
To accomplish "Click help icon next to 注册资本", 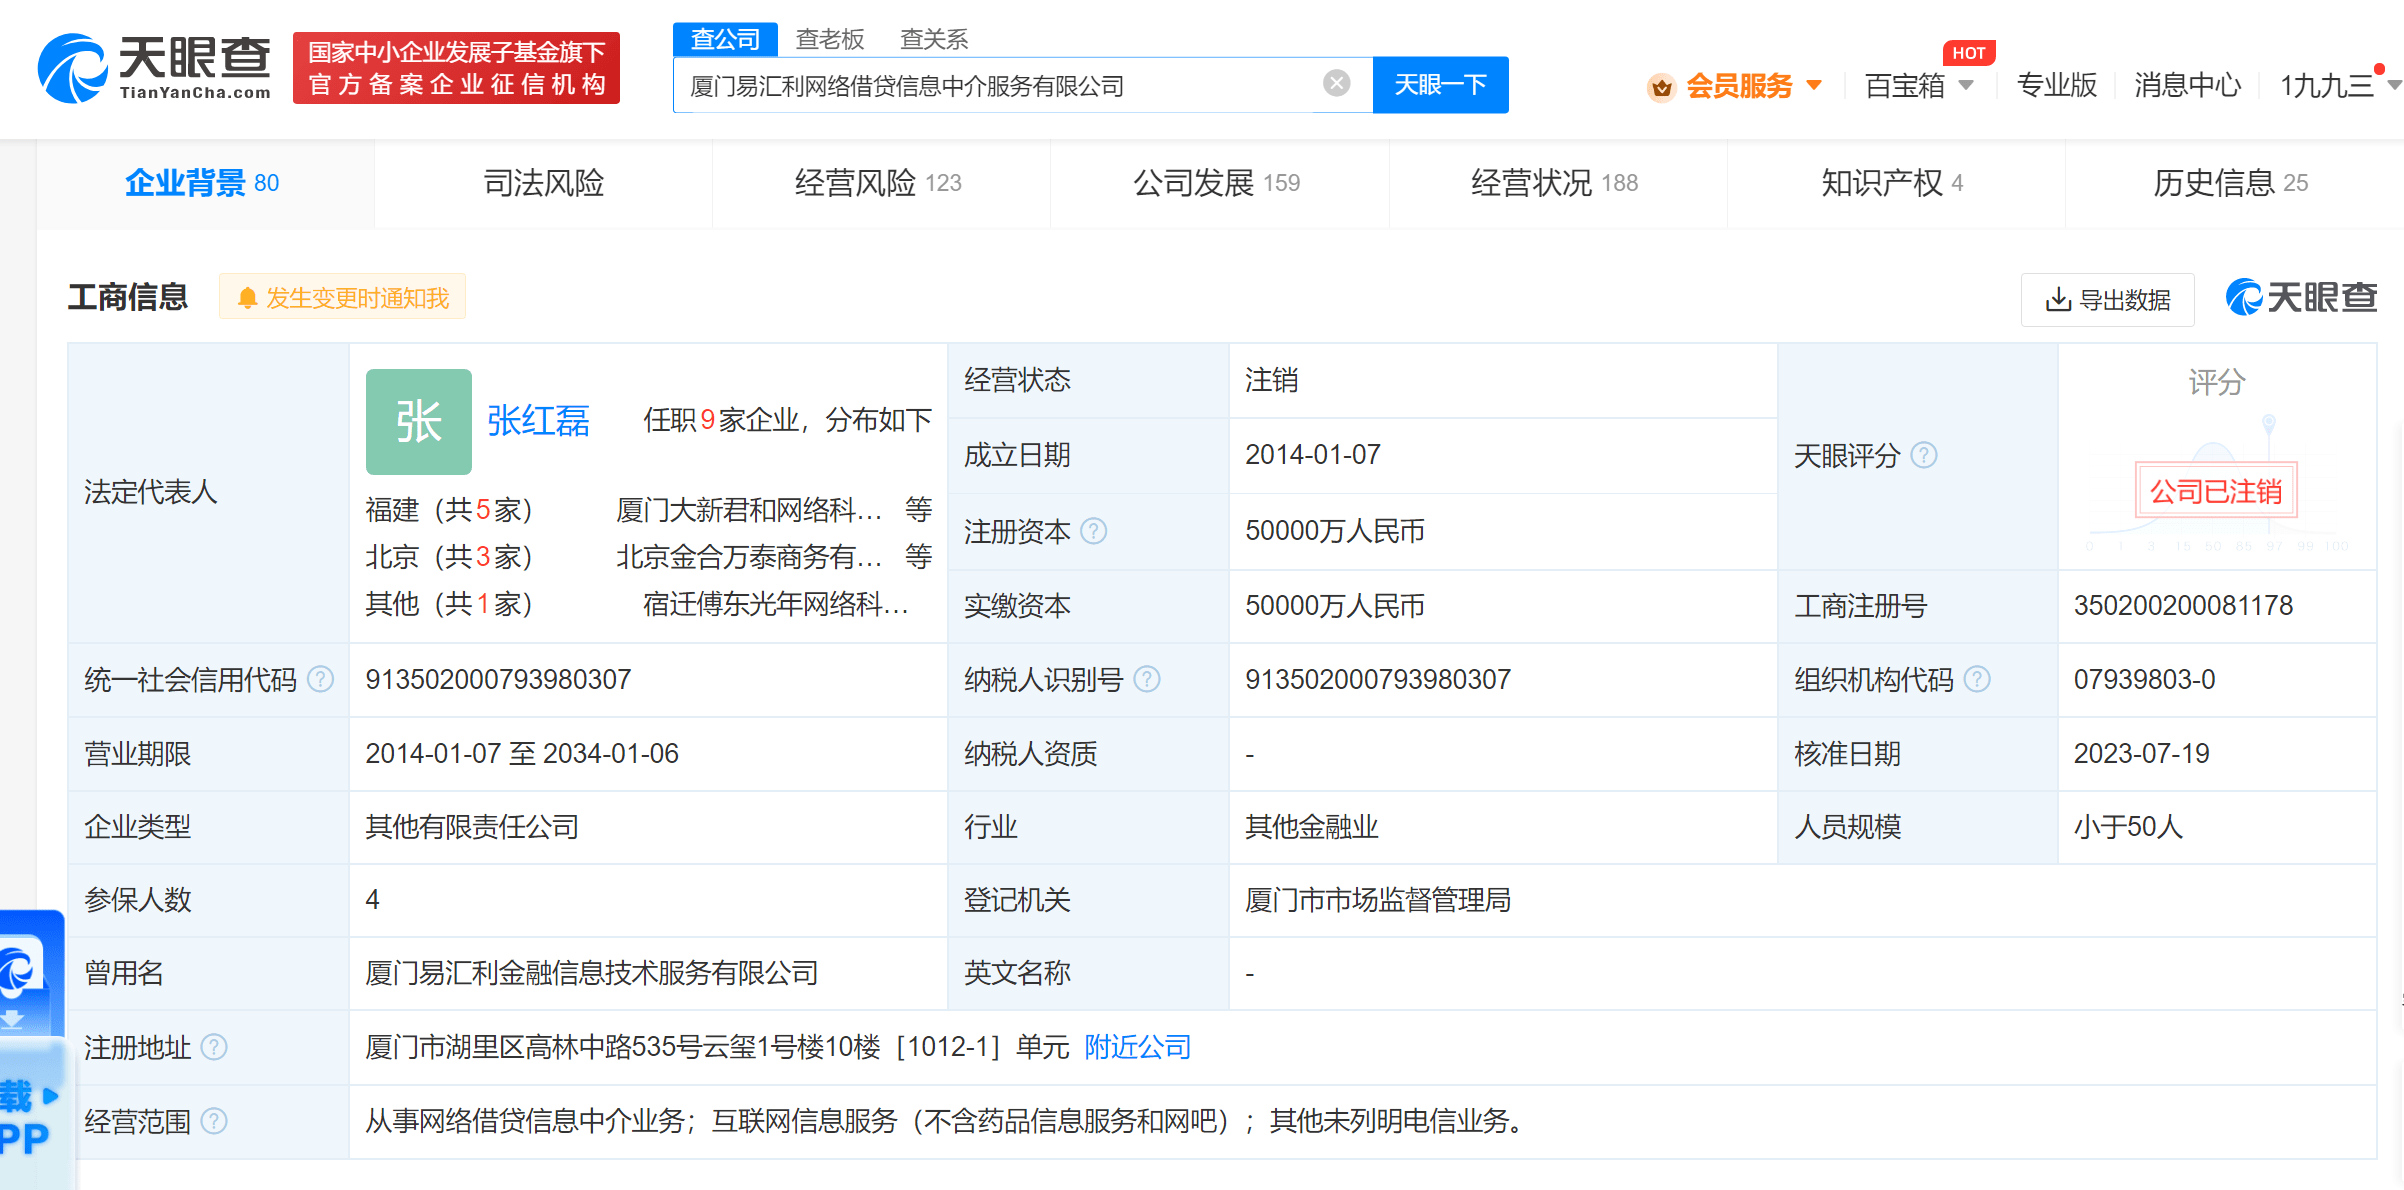I will [1094, 531].
